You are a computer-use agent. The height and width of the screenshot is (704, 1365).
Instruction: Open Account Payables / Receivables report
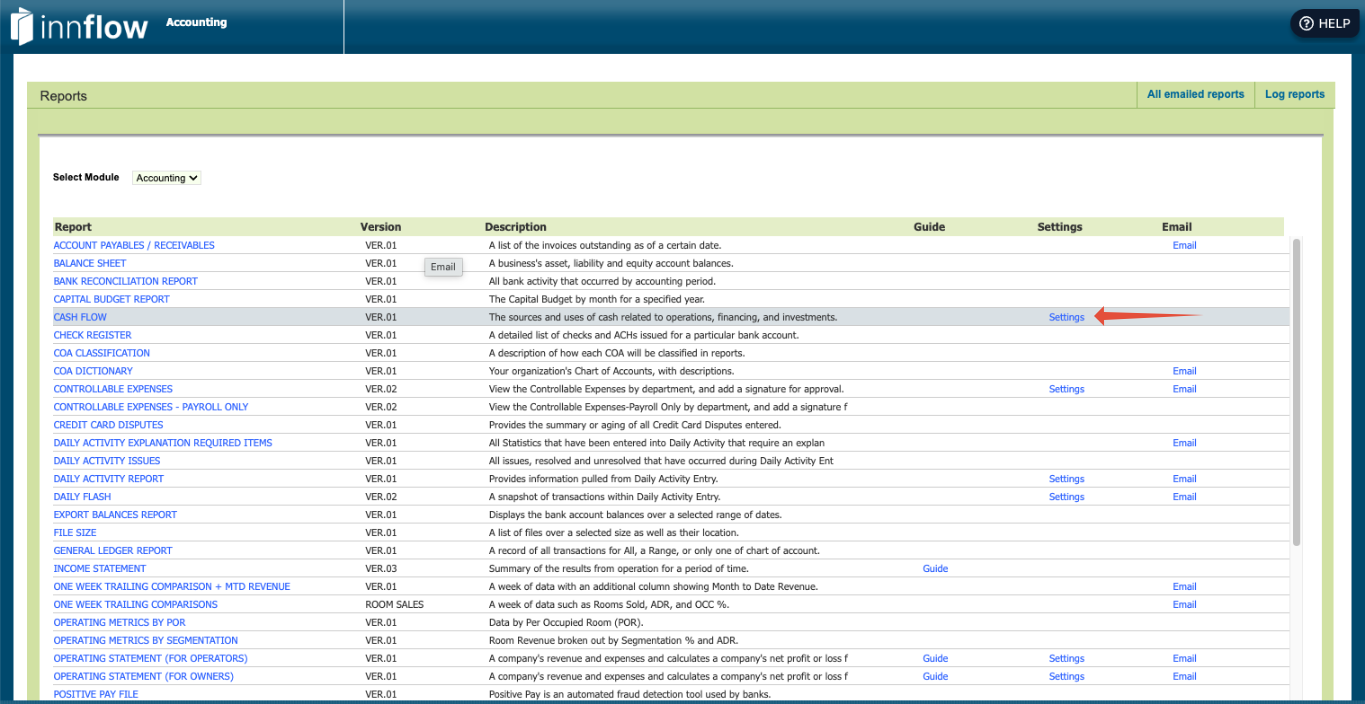pos(134,245)
